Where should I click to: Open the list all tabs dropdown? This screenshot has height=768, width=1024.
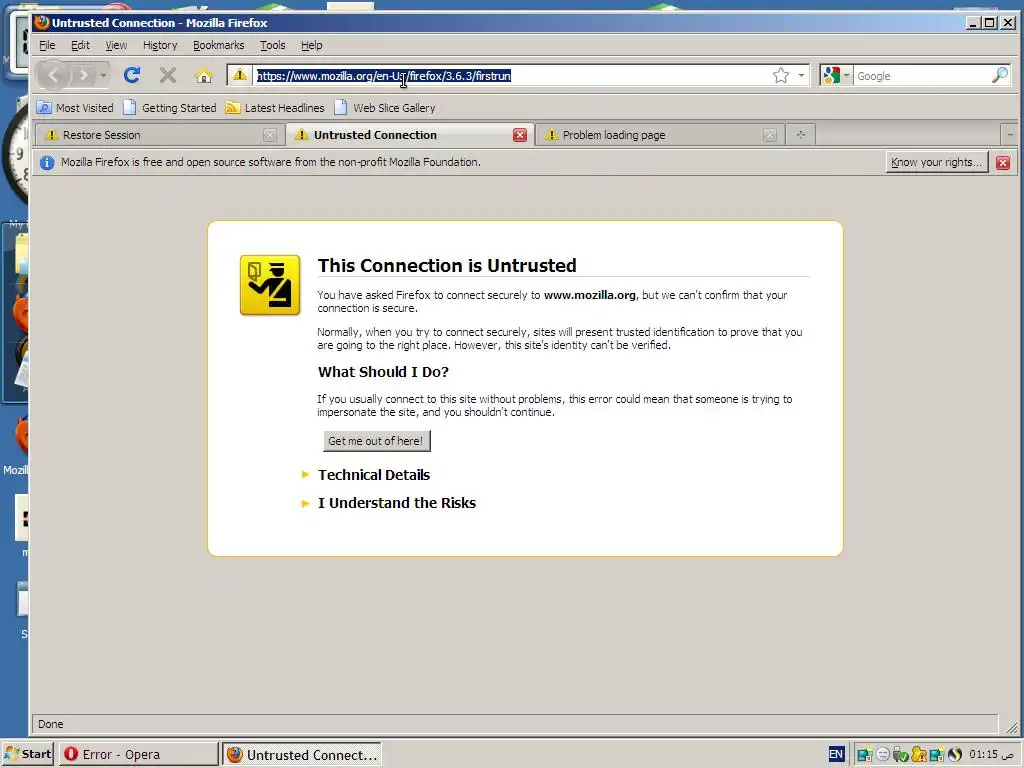click(x=1010, y=135)
